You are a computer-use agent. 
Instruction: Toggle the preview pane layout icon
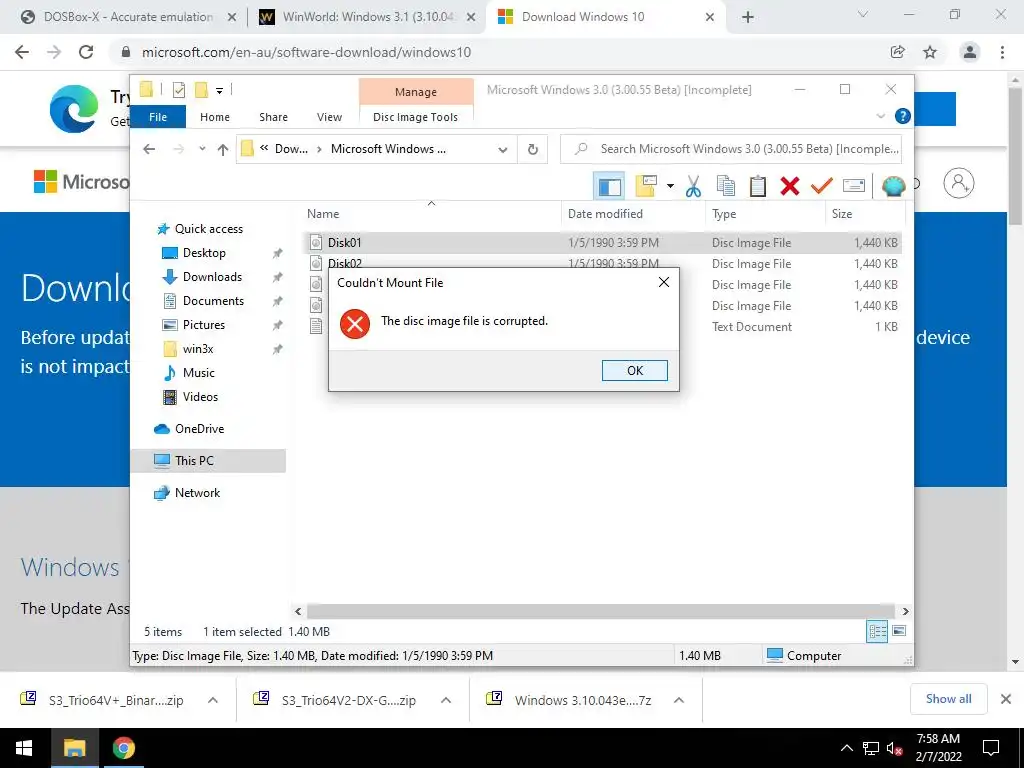click(609, 186)
